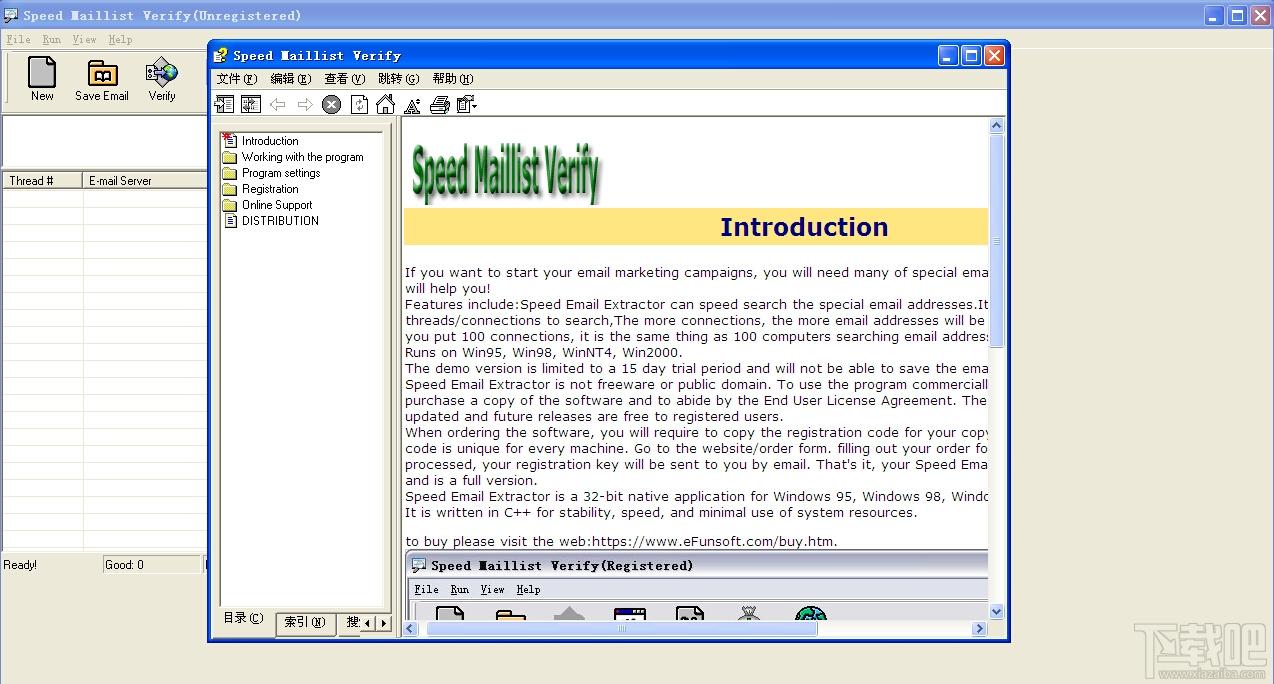Click Thread # column header
Viewport: 1274px width, 684px height.
pos(43,181)
